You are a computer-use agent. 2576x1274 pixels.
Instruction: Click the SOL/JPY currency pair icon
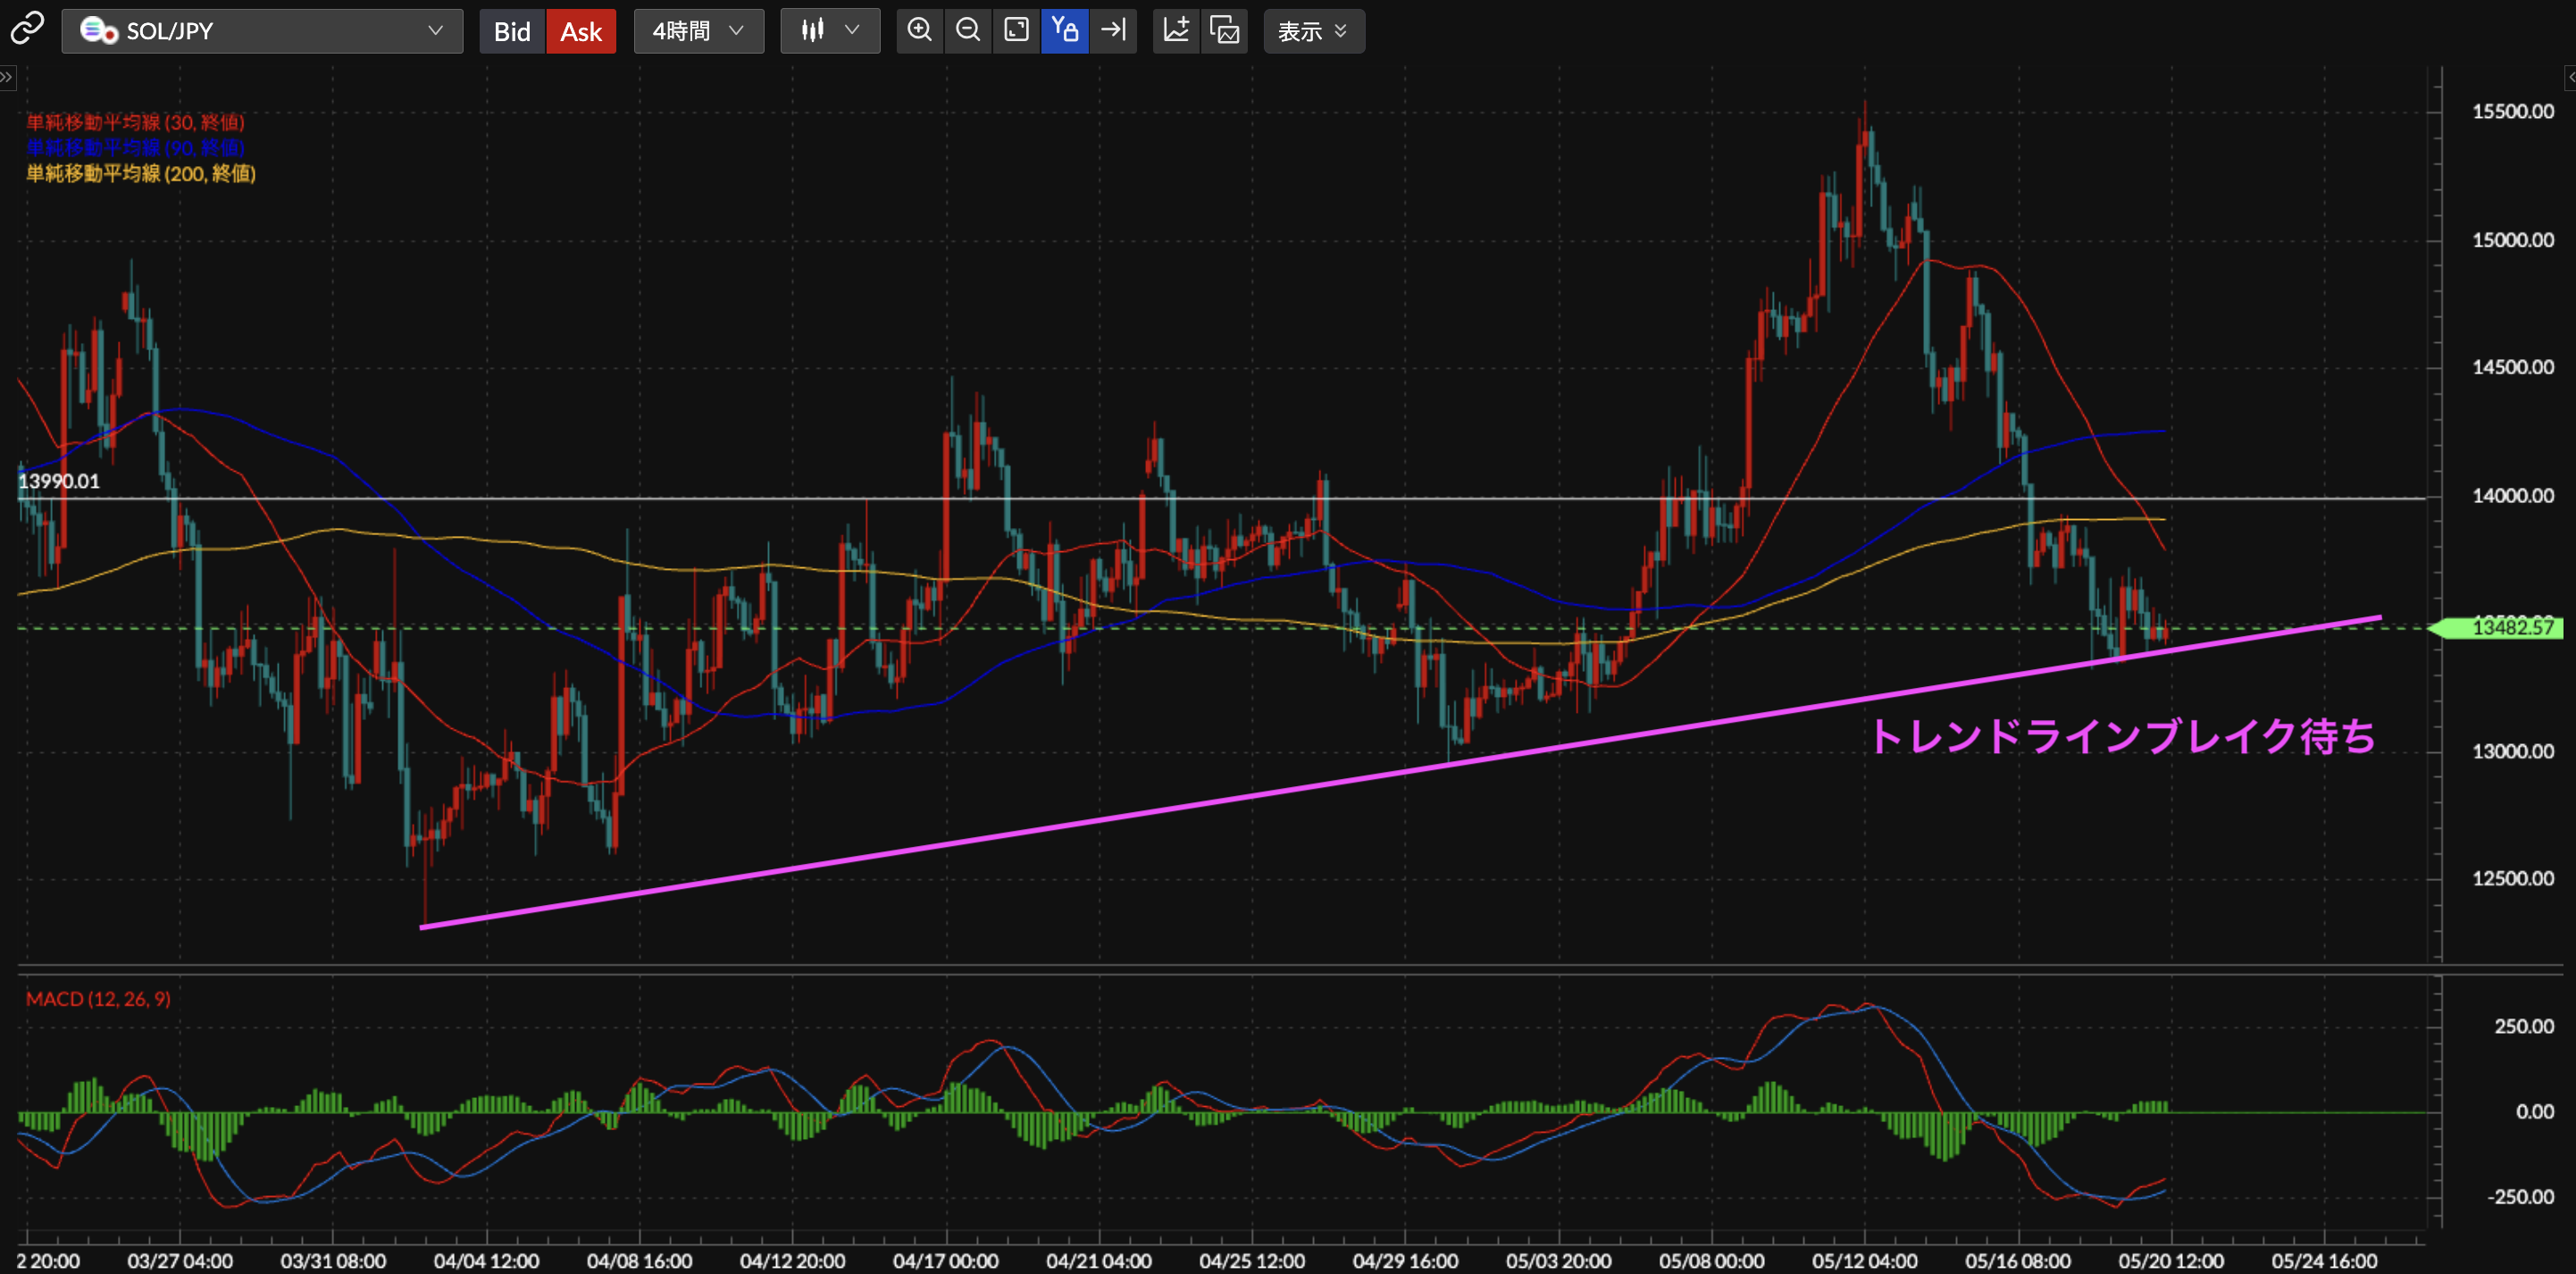click(98, 31)
